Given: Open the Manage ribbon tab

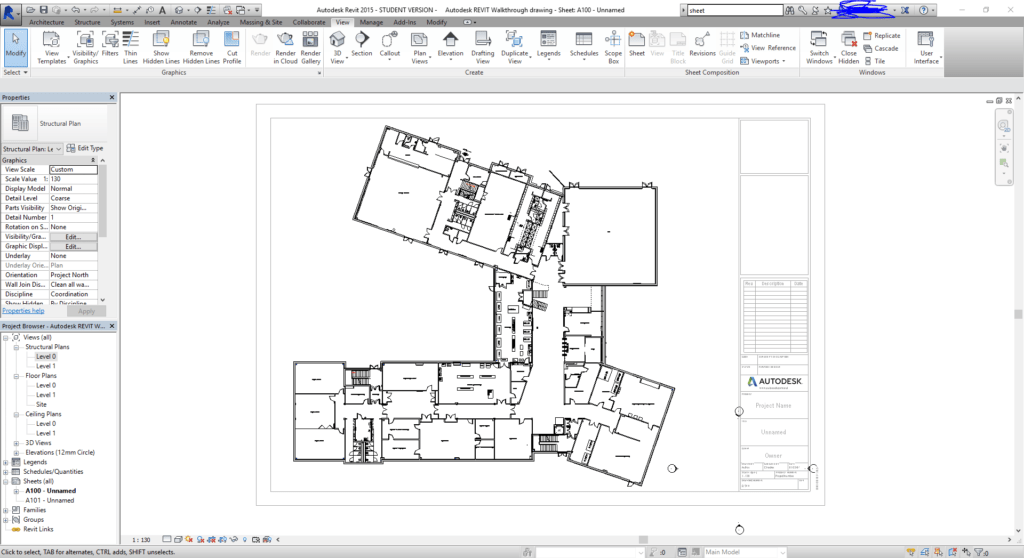Looking at the screenshot, I should coord(371,22).
